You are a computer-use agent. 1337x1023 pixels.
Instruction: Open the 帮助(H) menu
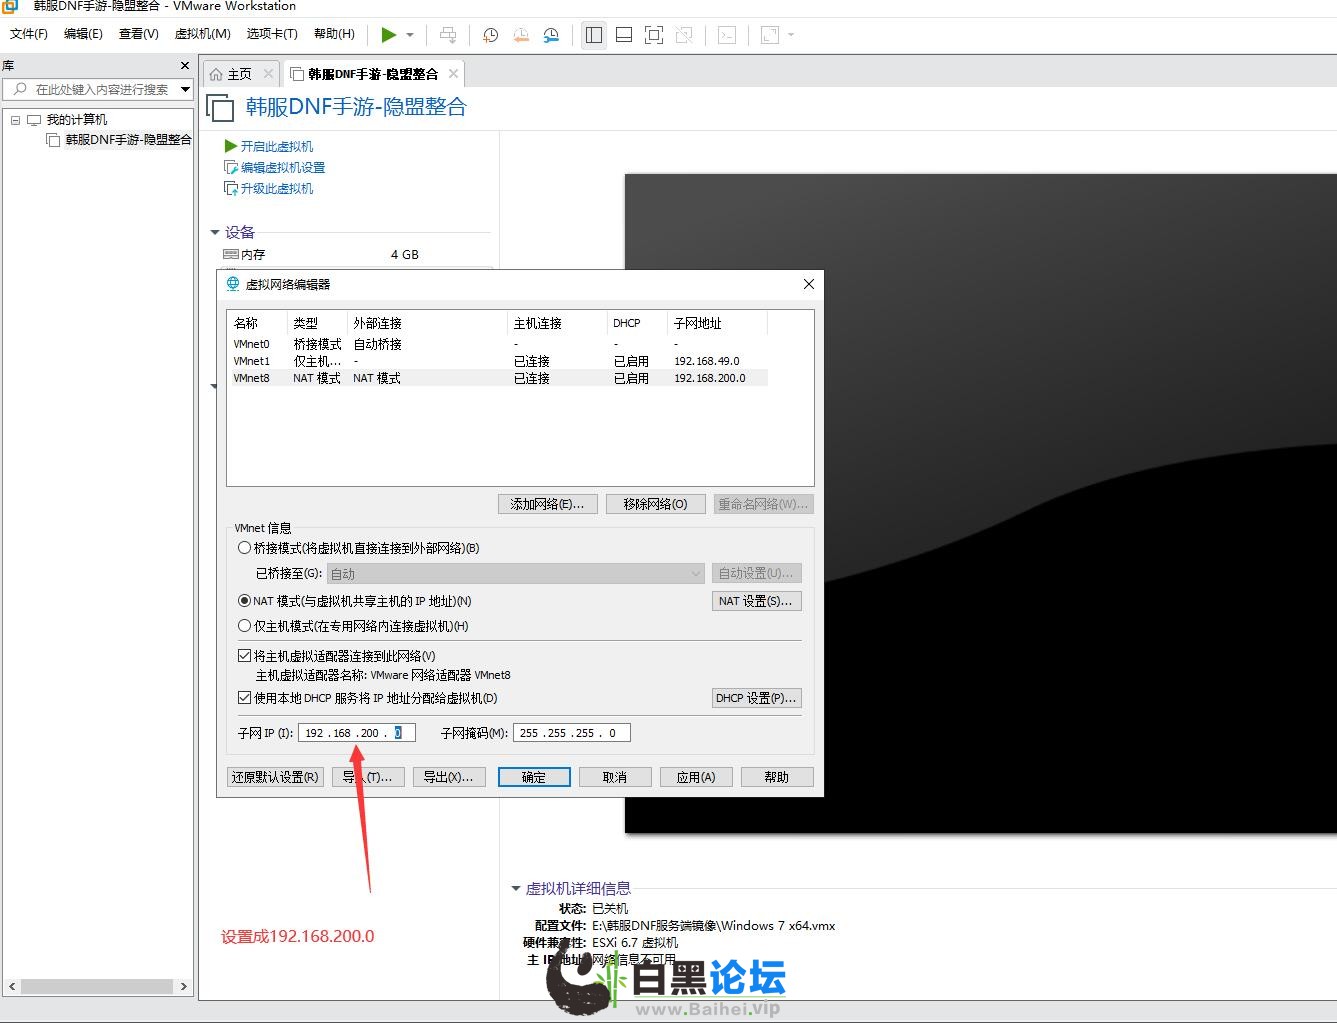click(x=334, y=34)
